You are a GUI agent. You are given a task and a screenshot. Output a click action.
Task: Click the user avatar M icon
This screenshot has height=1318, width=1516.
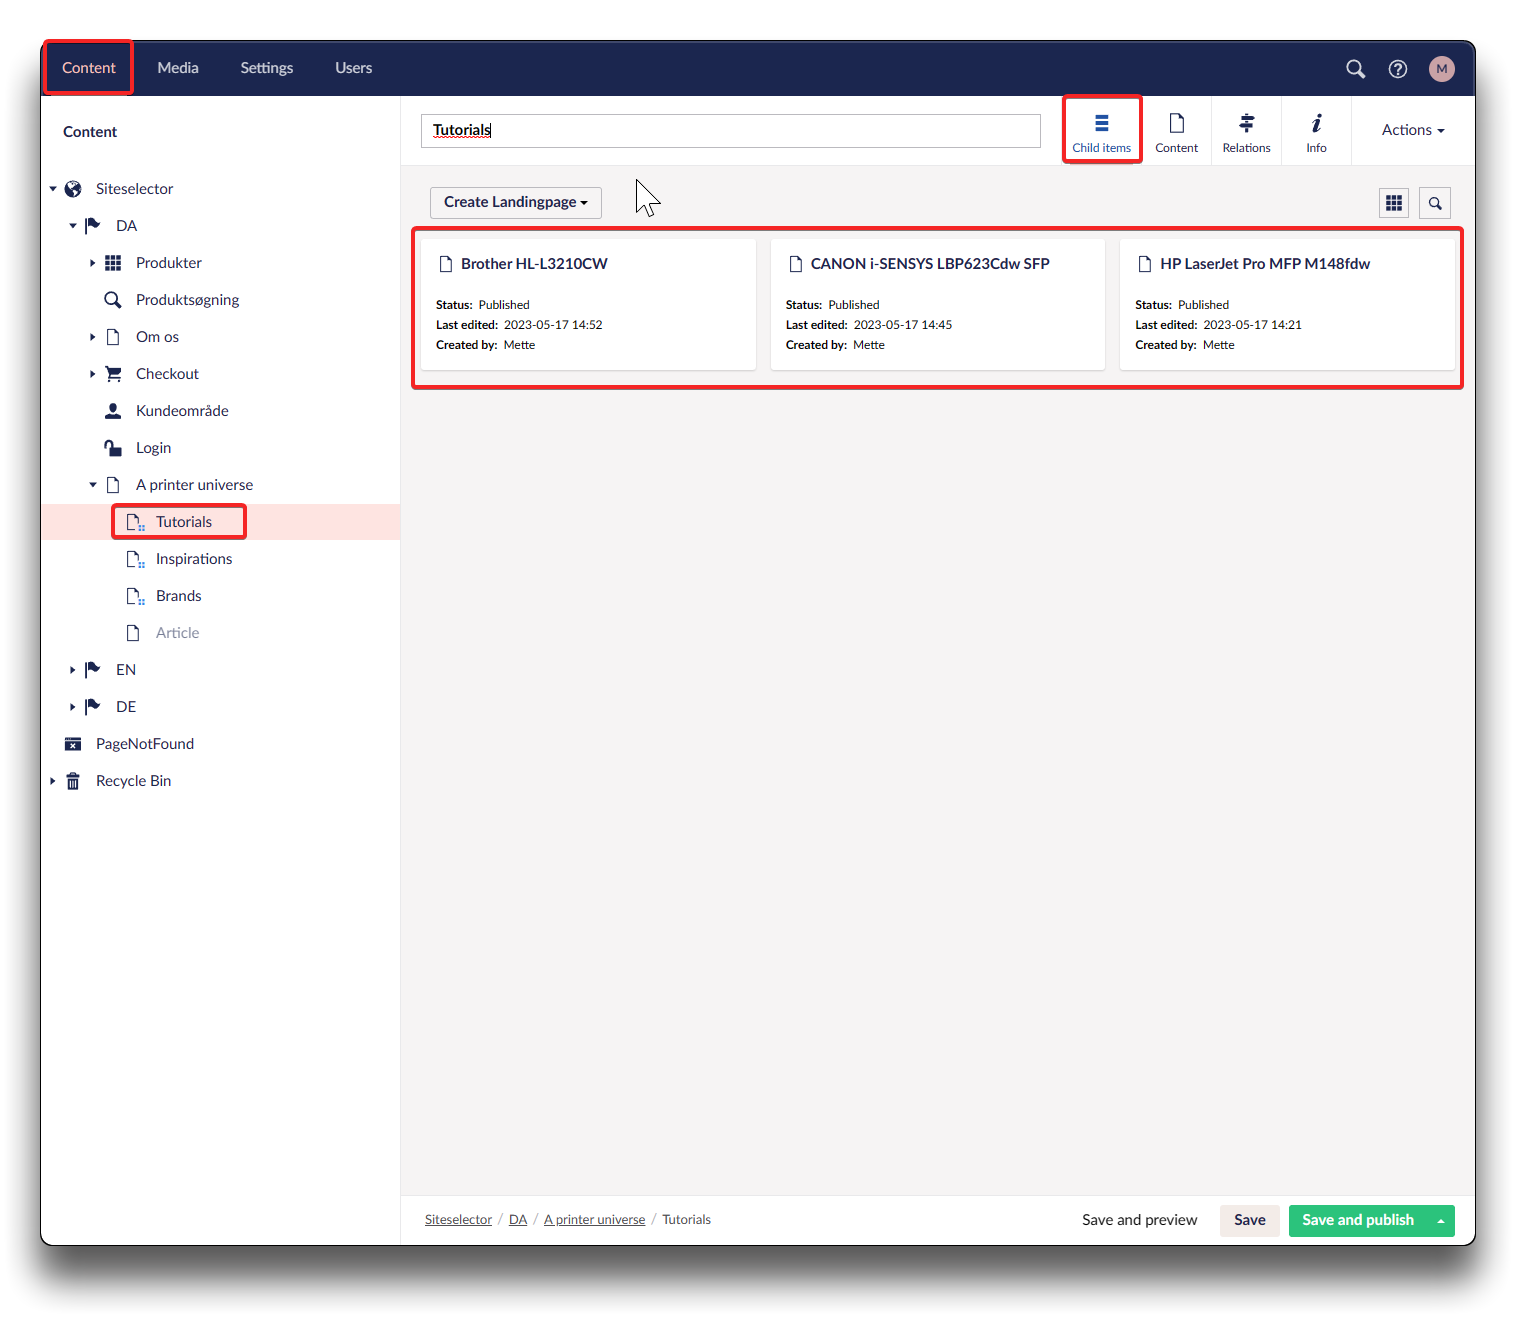[1441, 69]
